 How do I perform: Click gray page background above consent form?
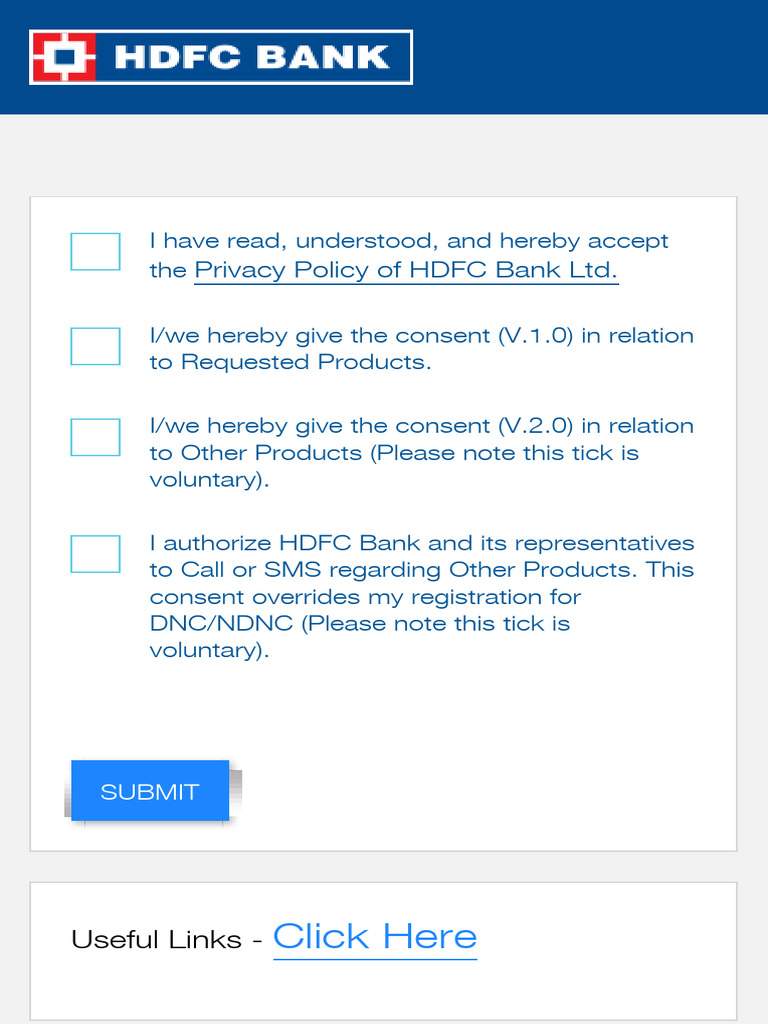click(x=384, y=155)
